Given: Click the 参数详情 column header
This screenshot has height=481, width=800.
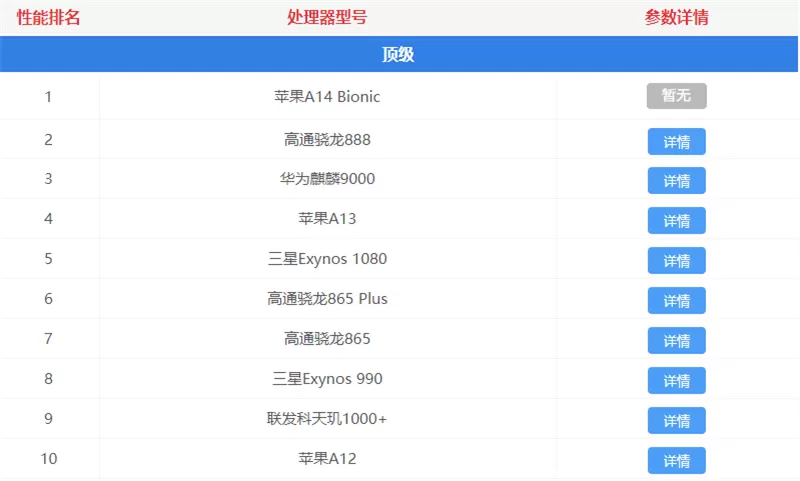Looking at the screenshot, I should [x=677, y=17].
